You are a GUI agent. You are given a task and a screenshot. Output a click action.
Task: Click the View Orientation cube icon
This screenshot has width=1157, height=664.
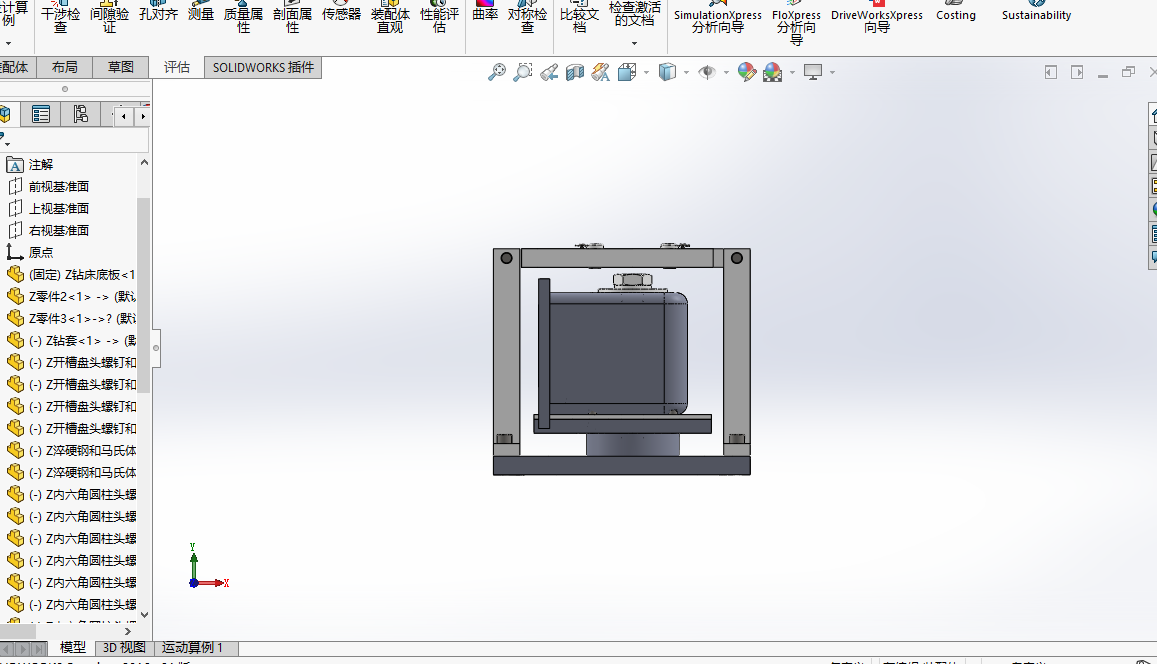626,72
